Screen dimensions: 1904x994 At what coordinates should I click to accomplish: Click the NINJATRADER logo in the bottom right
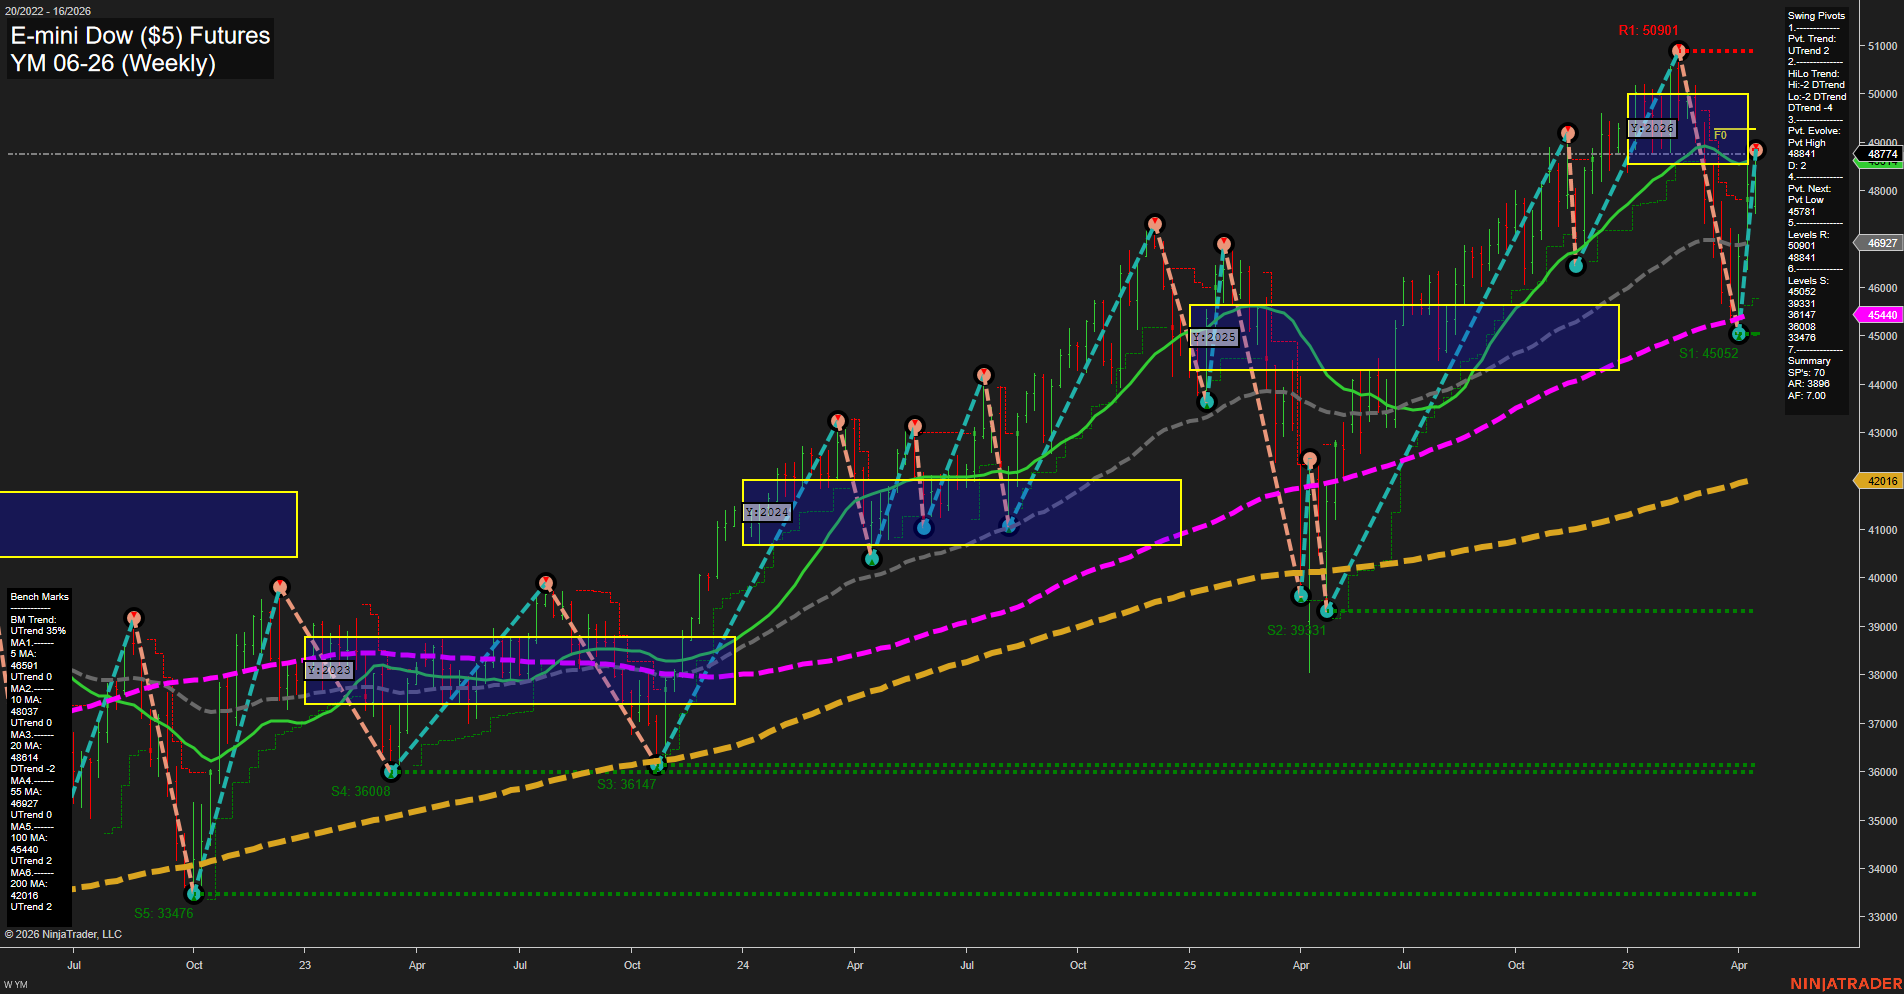coord(1847,983)
